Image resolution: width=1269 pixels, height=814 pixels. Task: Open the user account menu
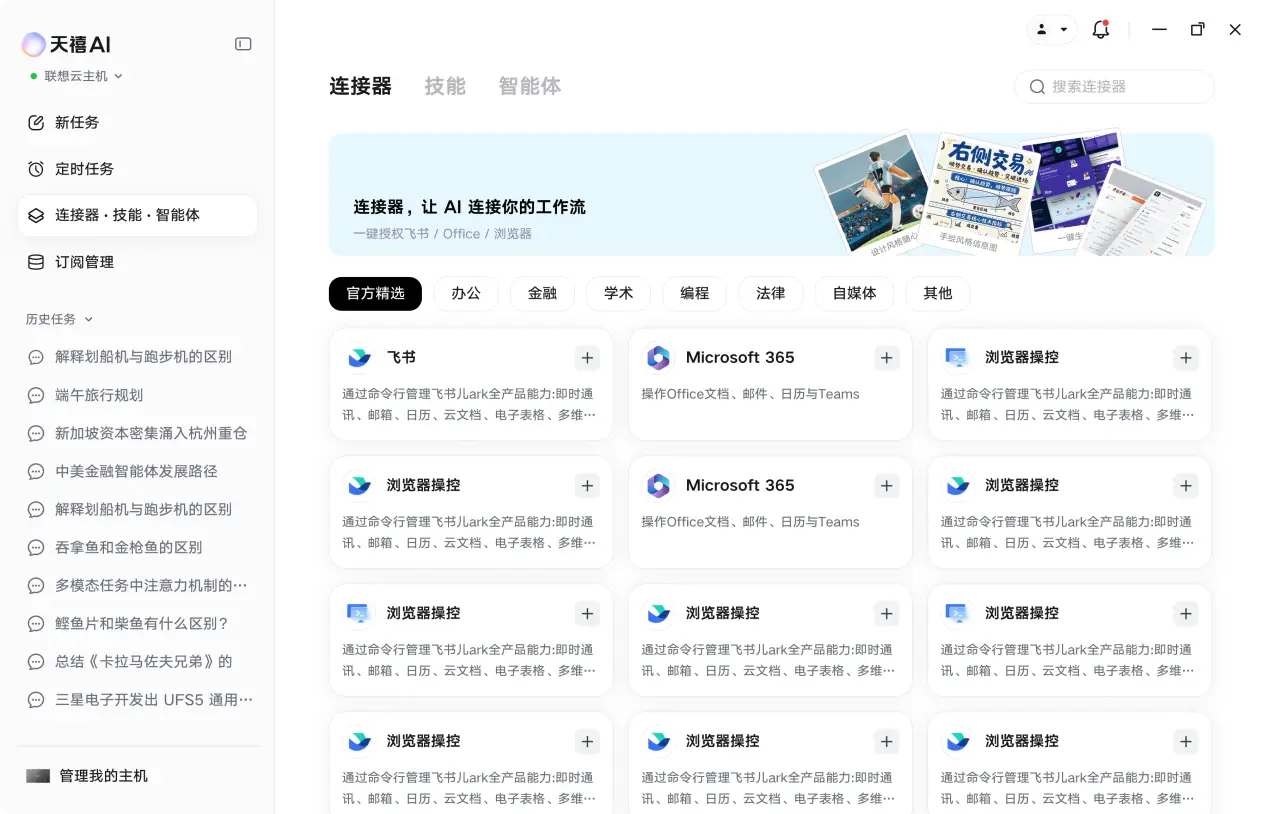[x=1052, y=29]
